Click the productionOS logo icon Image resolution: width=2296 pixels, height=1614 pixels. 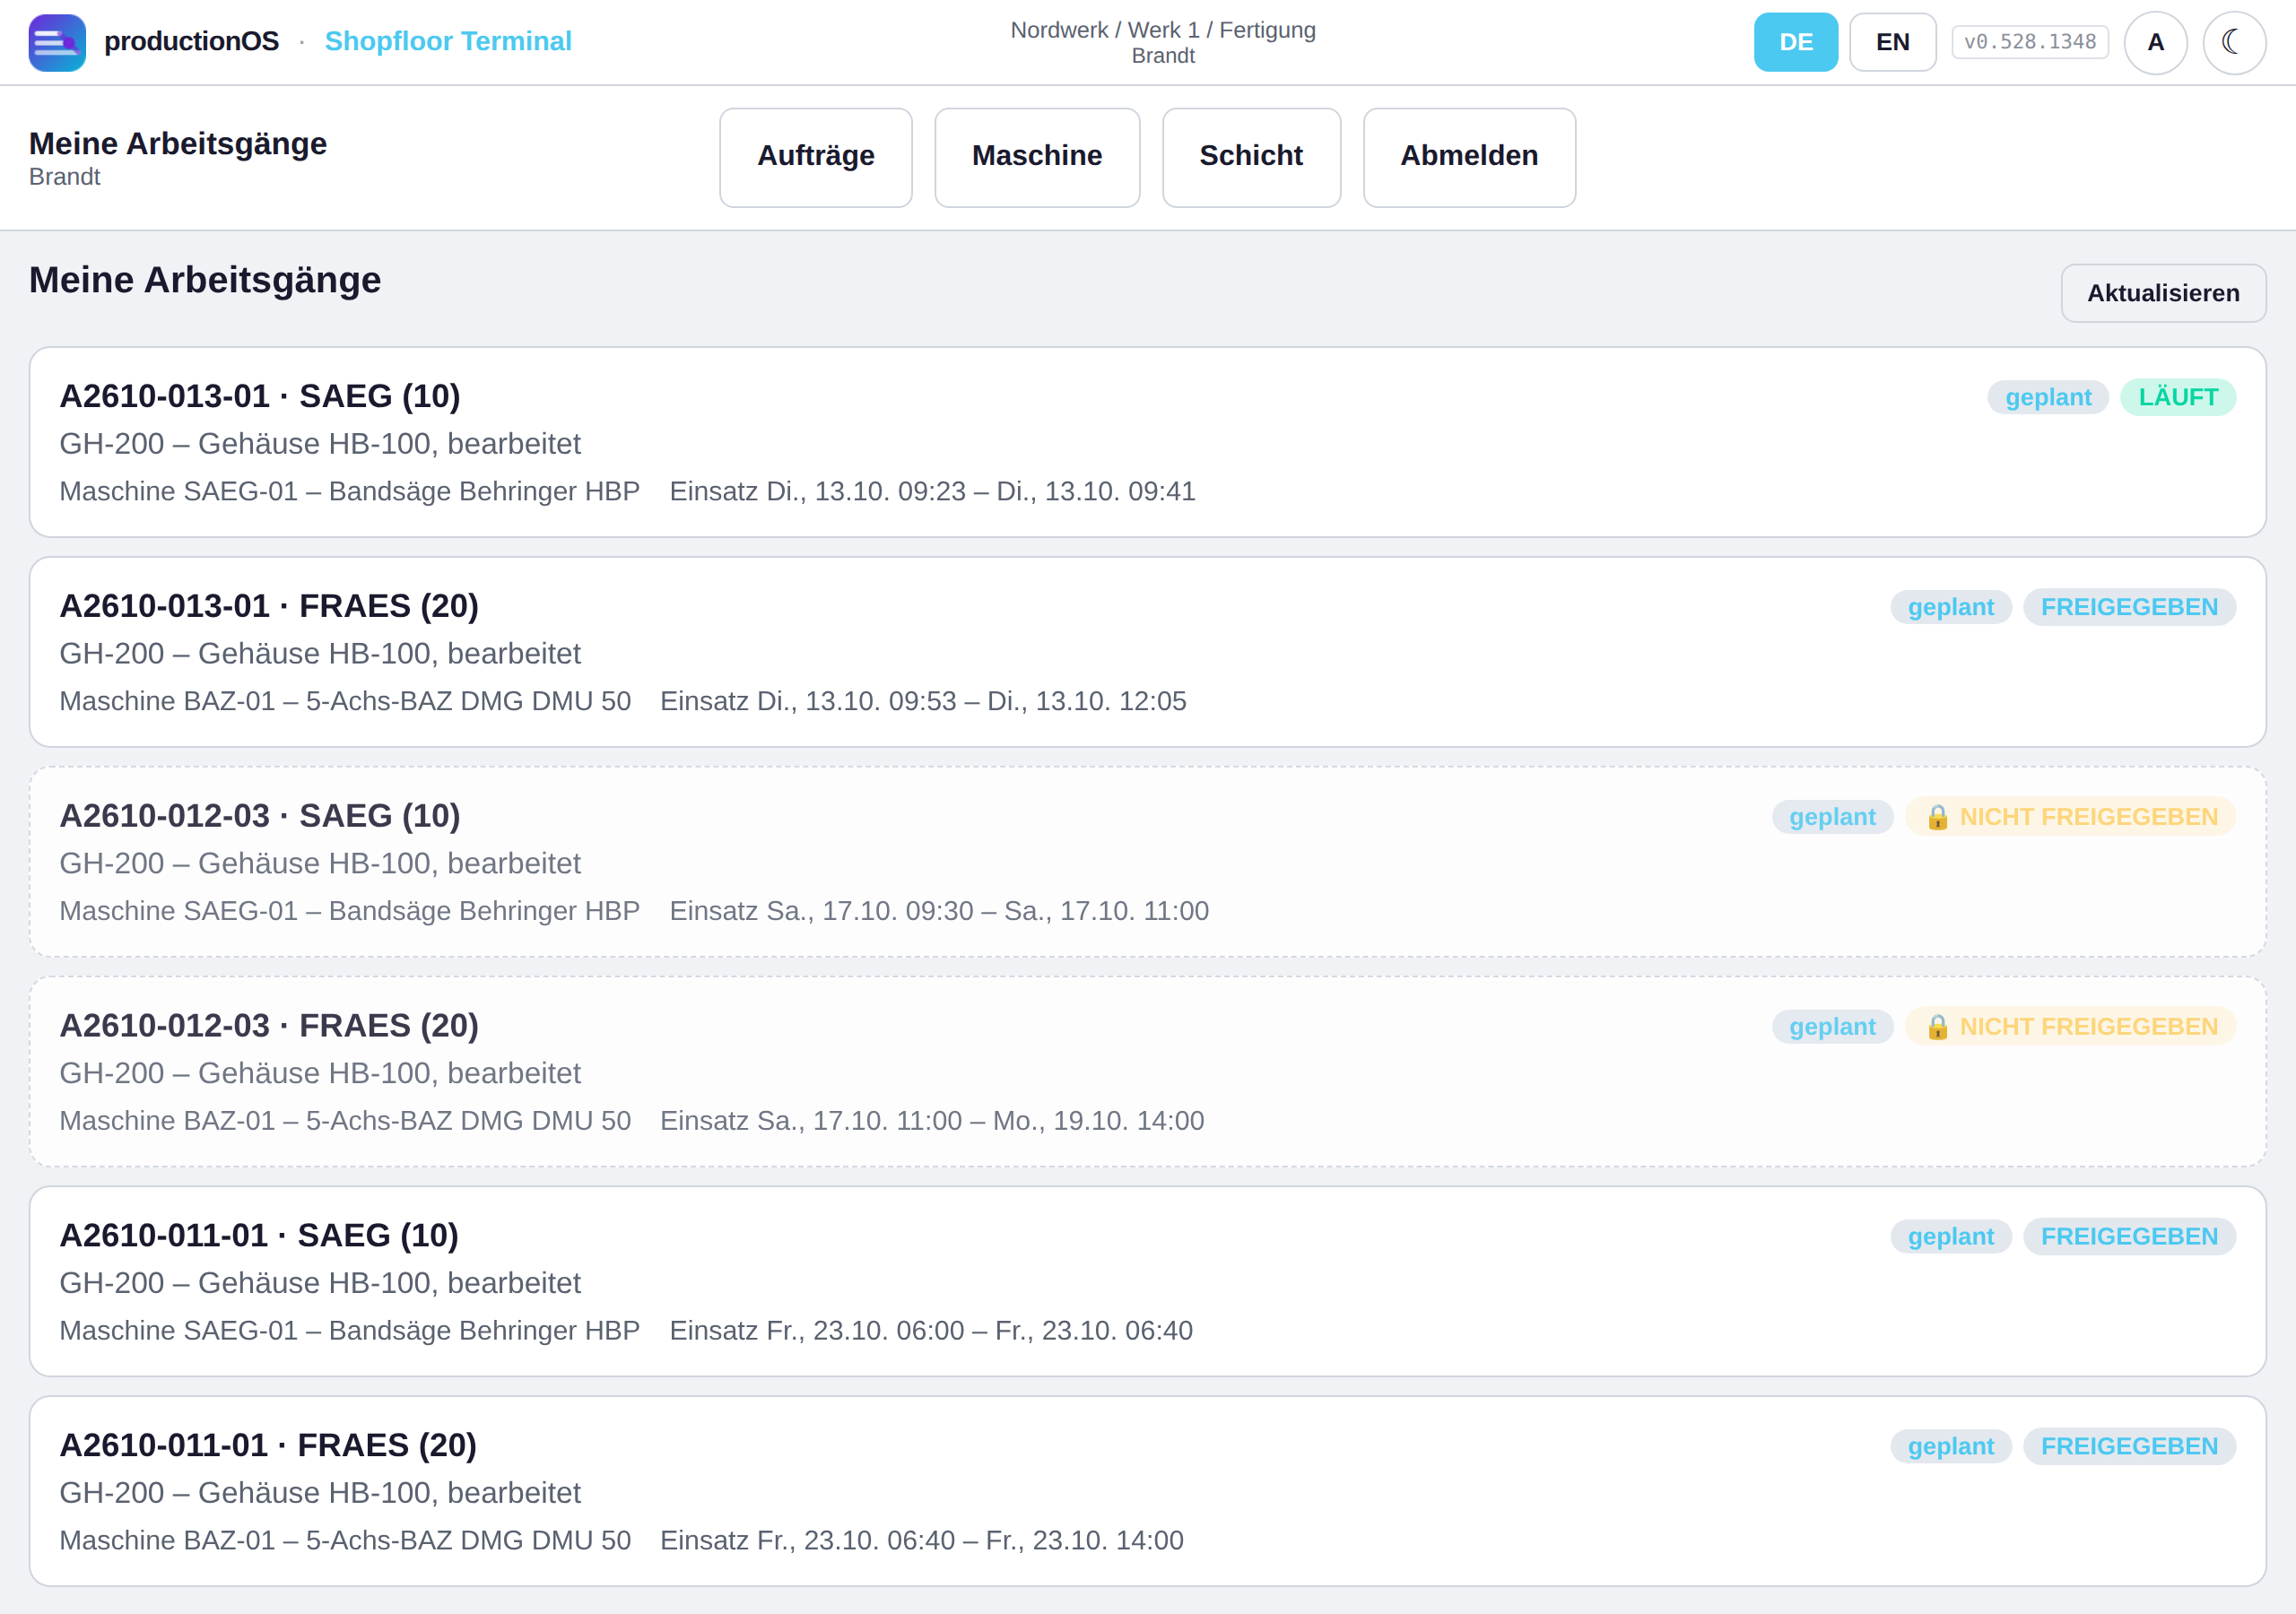(x=57, y=42)
